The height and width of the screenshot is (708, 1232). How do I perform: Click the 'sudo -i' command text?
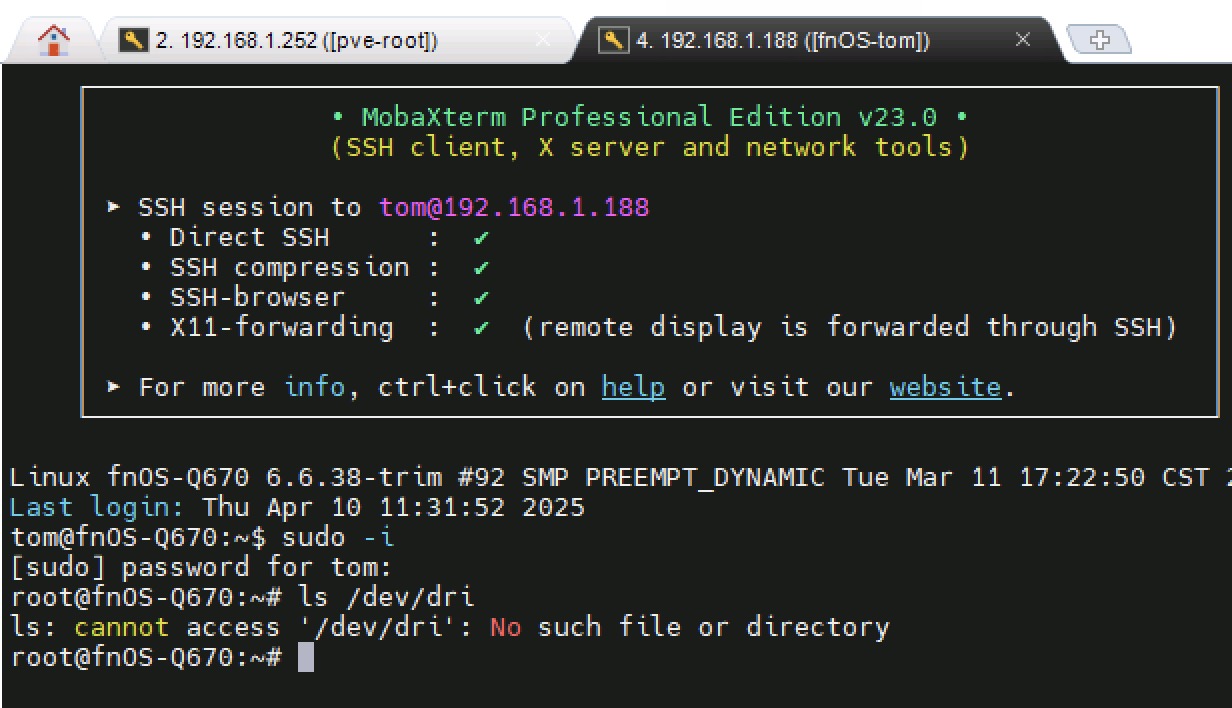click(x=339, y=537)
